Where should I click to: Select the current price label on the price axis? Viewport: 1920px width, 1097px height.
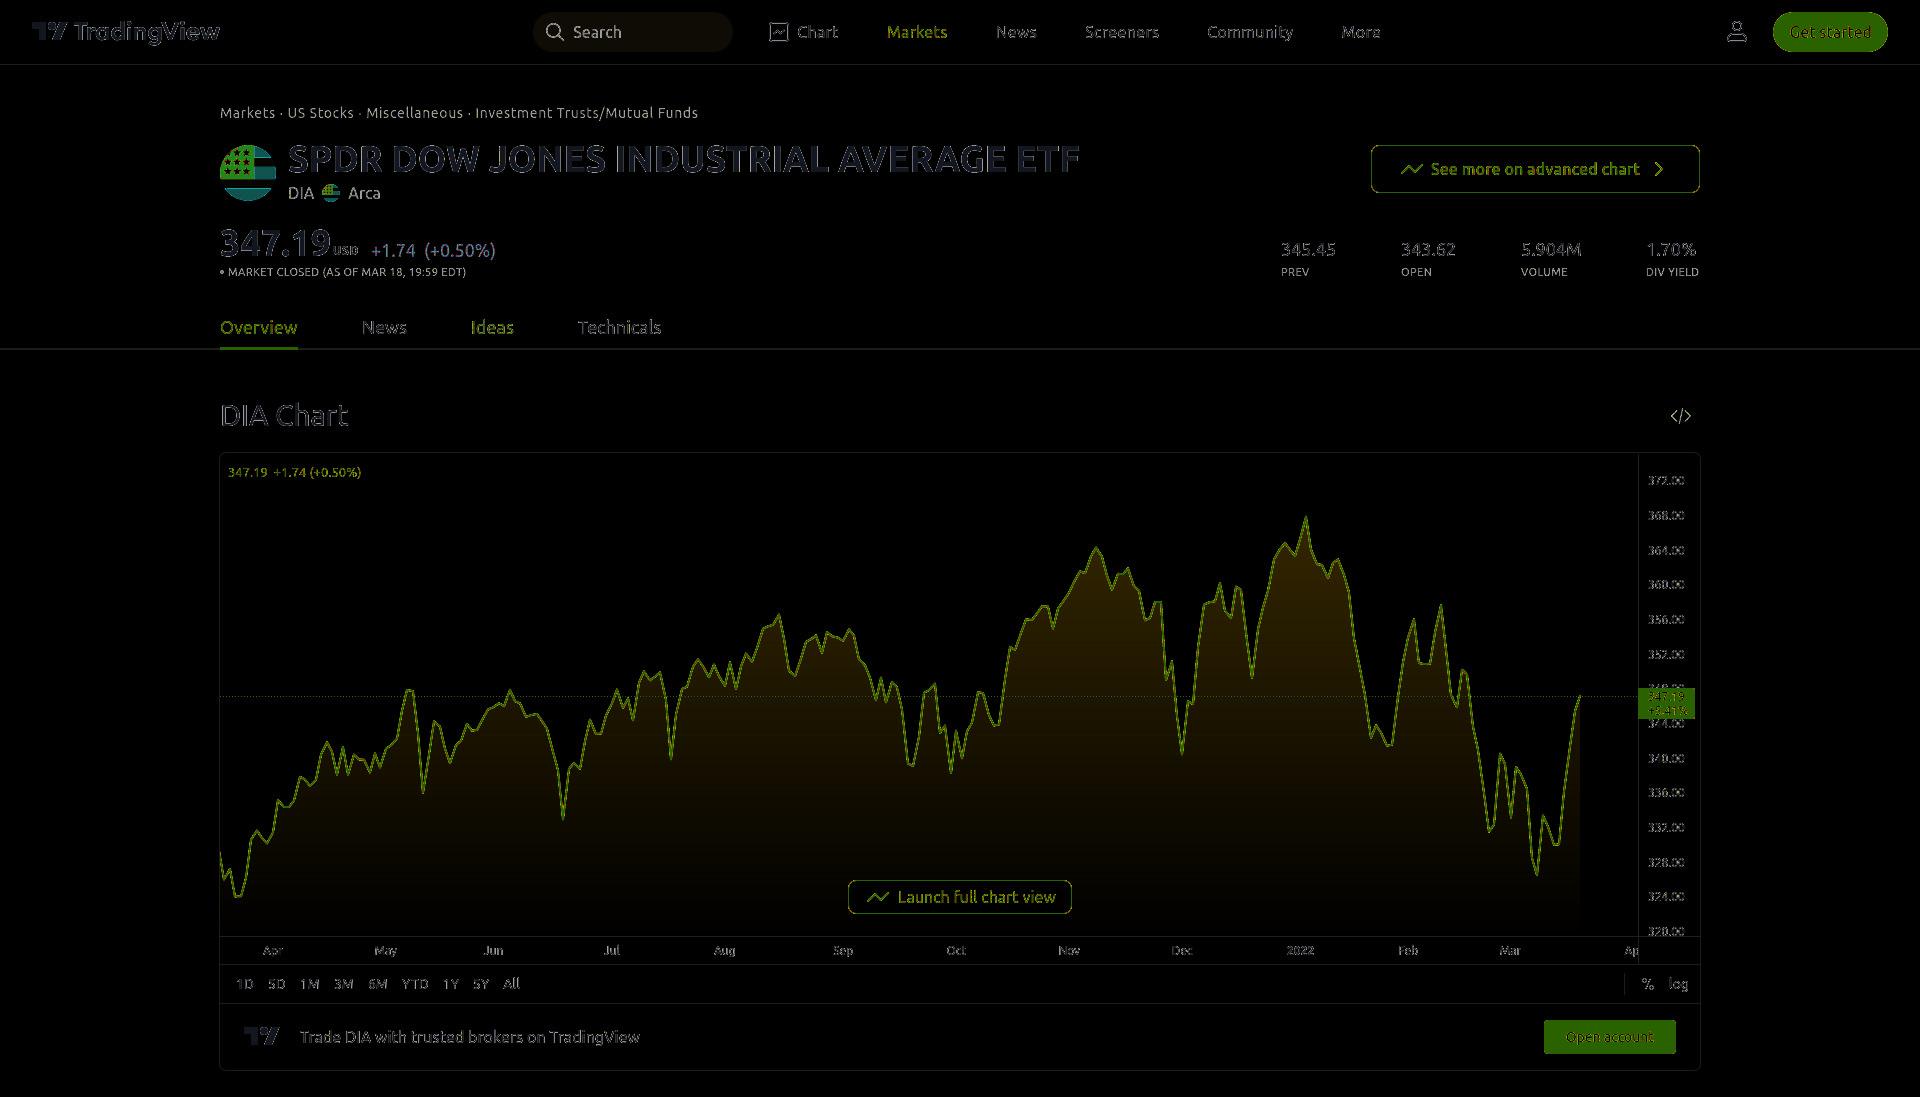click(x=1666, y=703)
